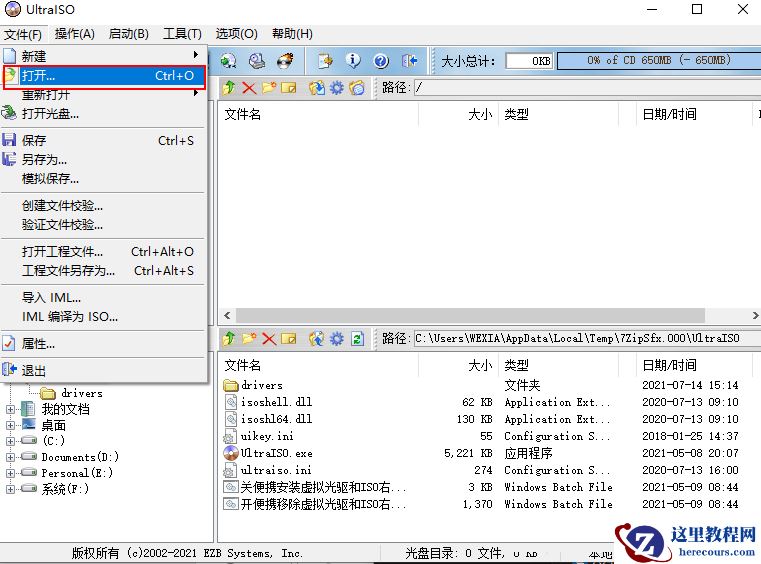Image resolution: width=761 pixels, height=564 pixels.
Task: Click extract icon in image pane toolbar
Action: click(317, 88)
